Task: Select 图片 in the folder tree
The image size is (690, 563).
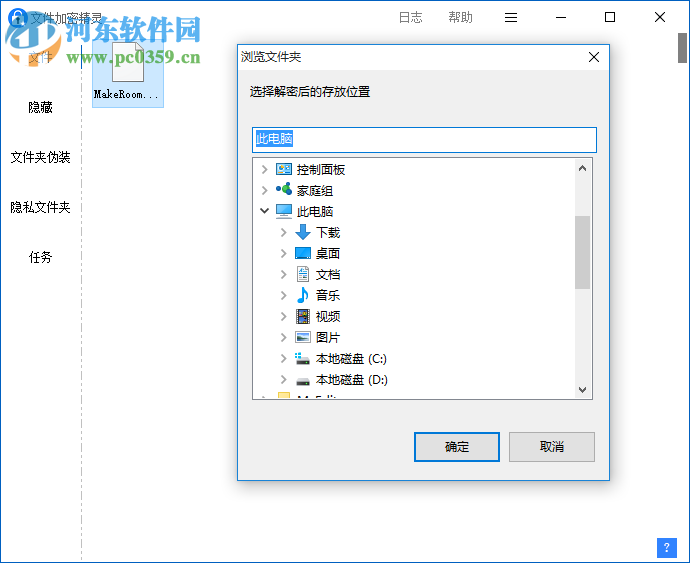Action: pos(328,337)
